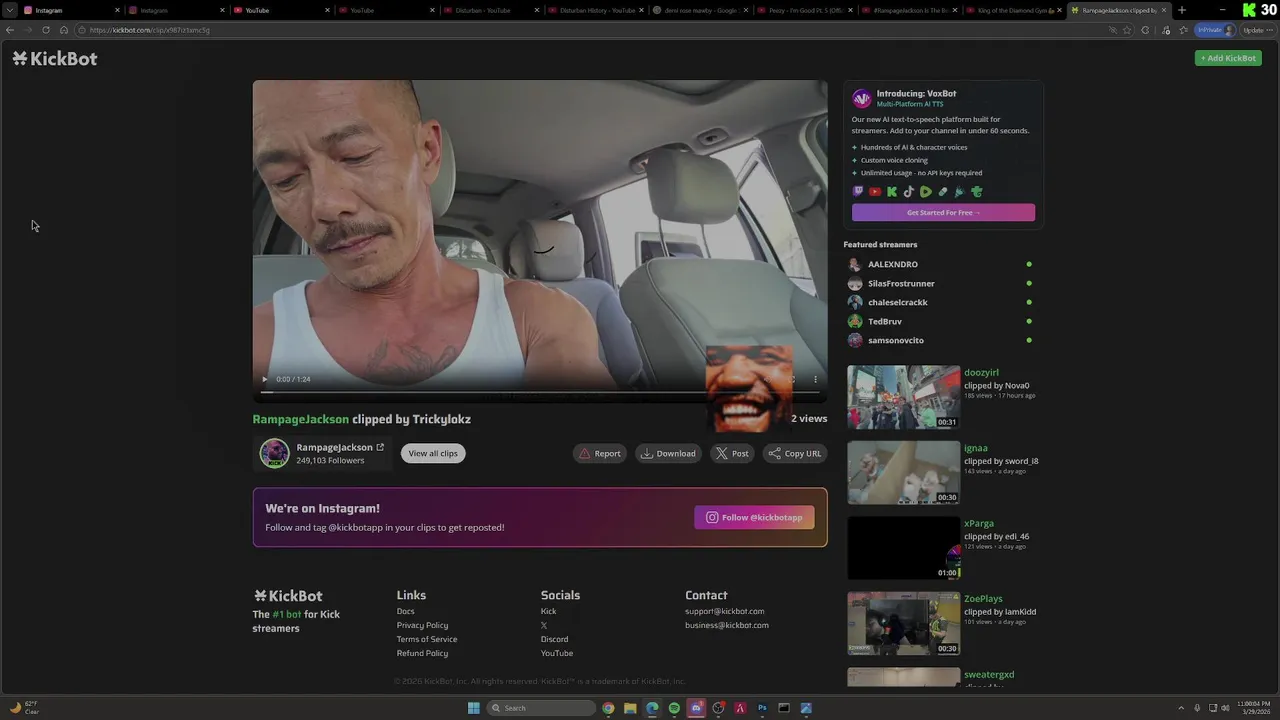Seek on the video progress bar
1280x720 pixels.
[x=540, y=391]
